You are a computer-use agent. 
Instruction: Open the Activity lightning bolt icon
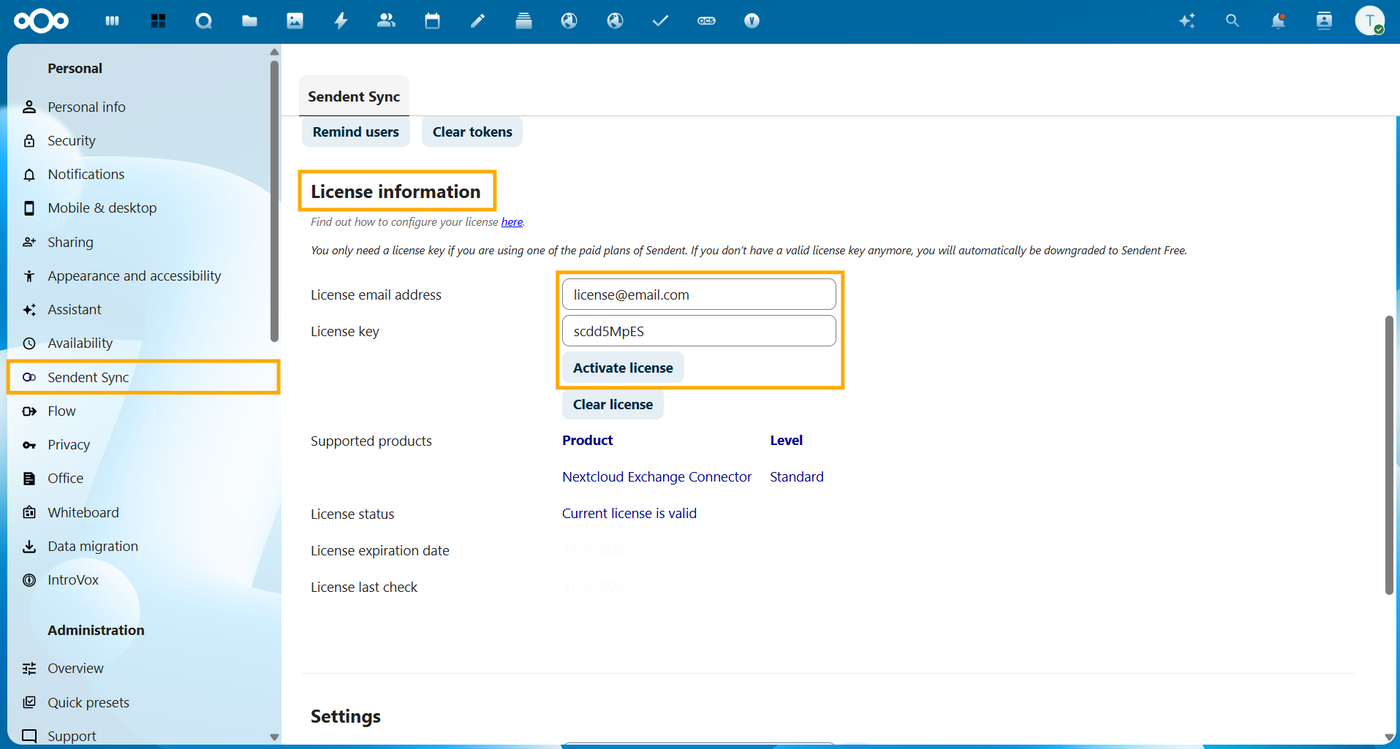click(341, 21)
